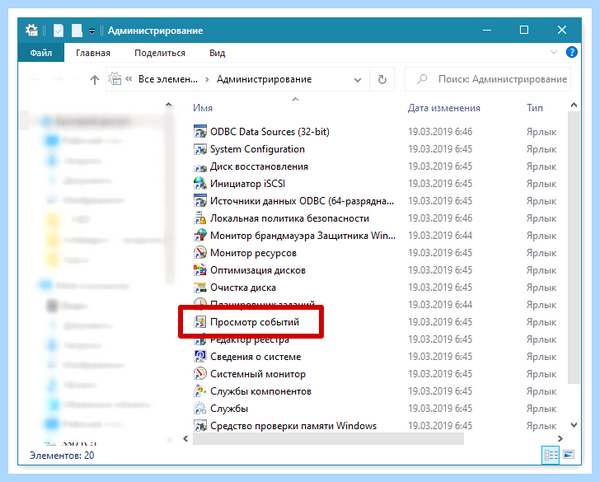Image resolution: width=600 pixels, height=482 pixels.
Task: Expand the ribbon with chevron arrow
Action: (x=553, y=52)
